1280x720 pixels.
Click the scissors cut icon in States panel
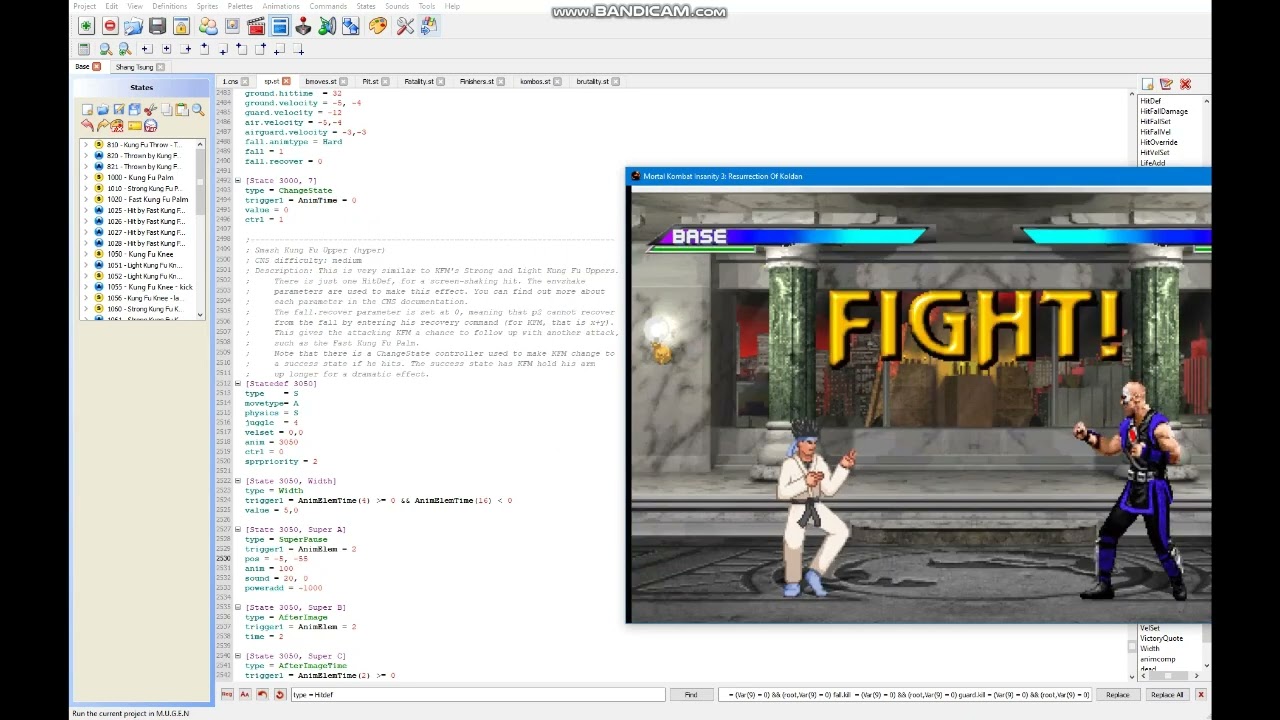(150, 110)
